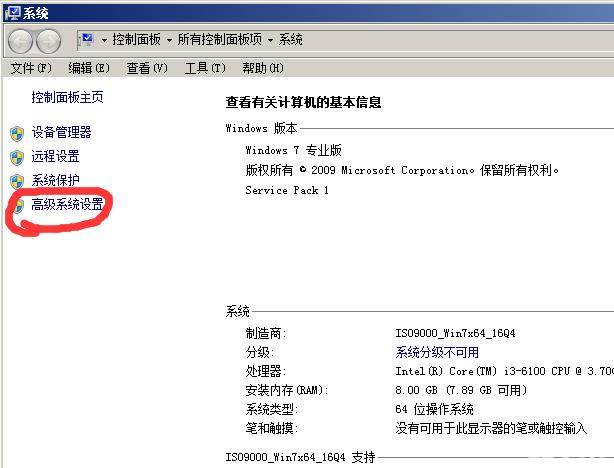This screenshot has width=614, height=468.
Task: Open the 文件(F) menu
Action: click(31, 68)
